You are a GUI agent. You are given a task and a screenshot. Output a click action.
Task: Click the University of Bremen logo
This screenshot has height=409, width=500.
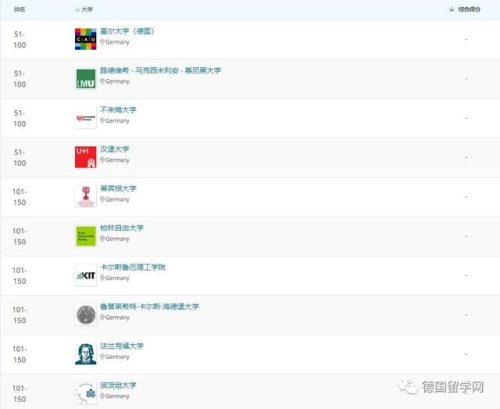click(x=86, y=118)
